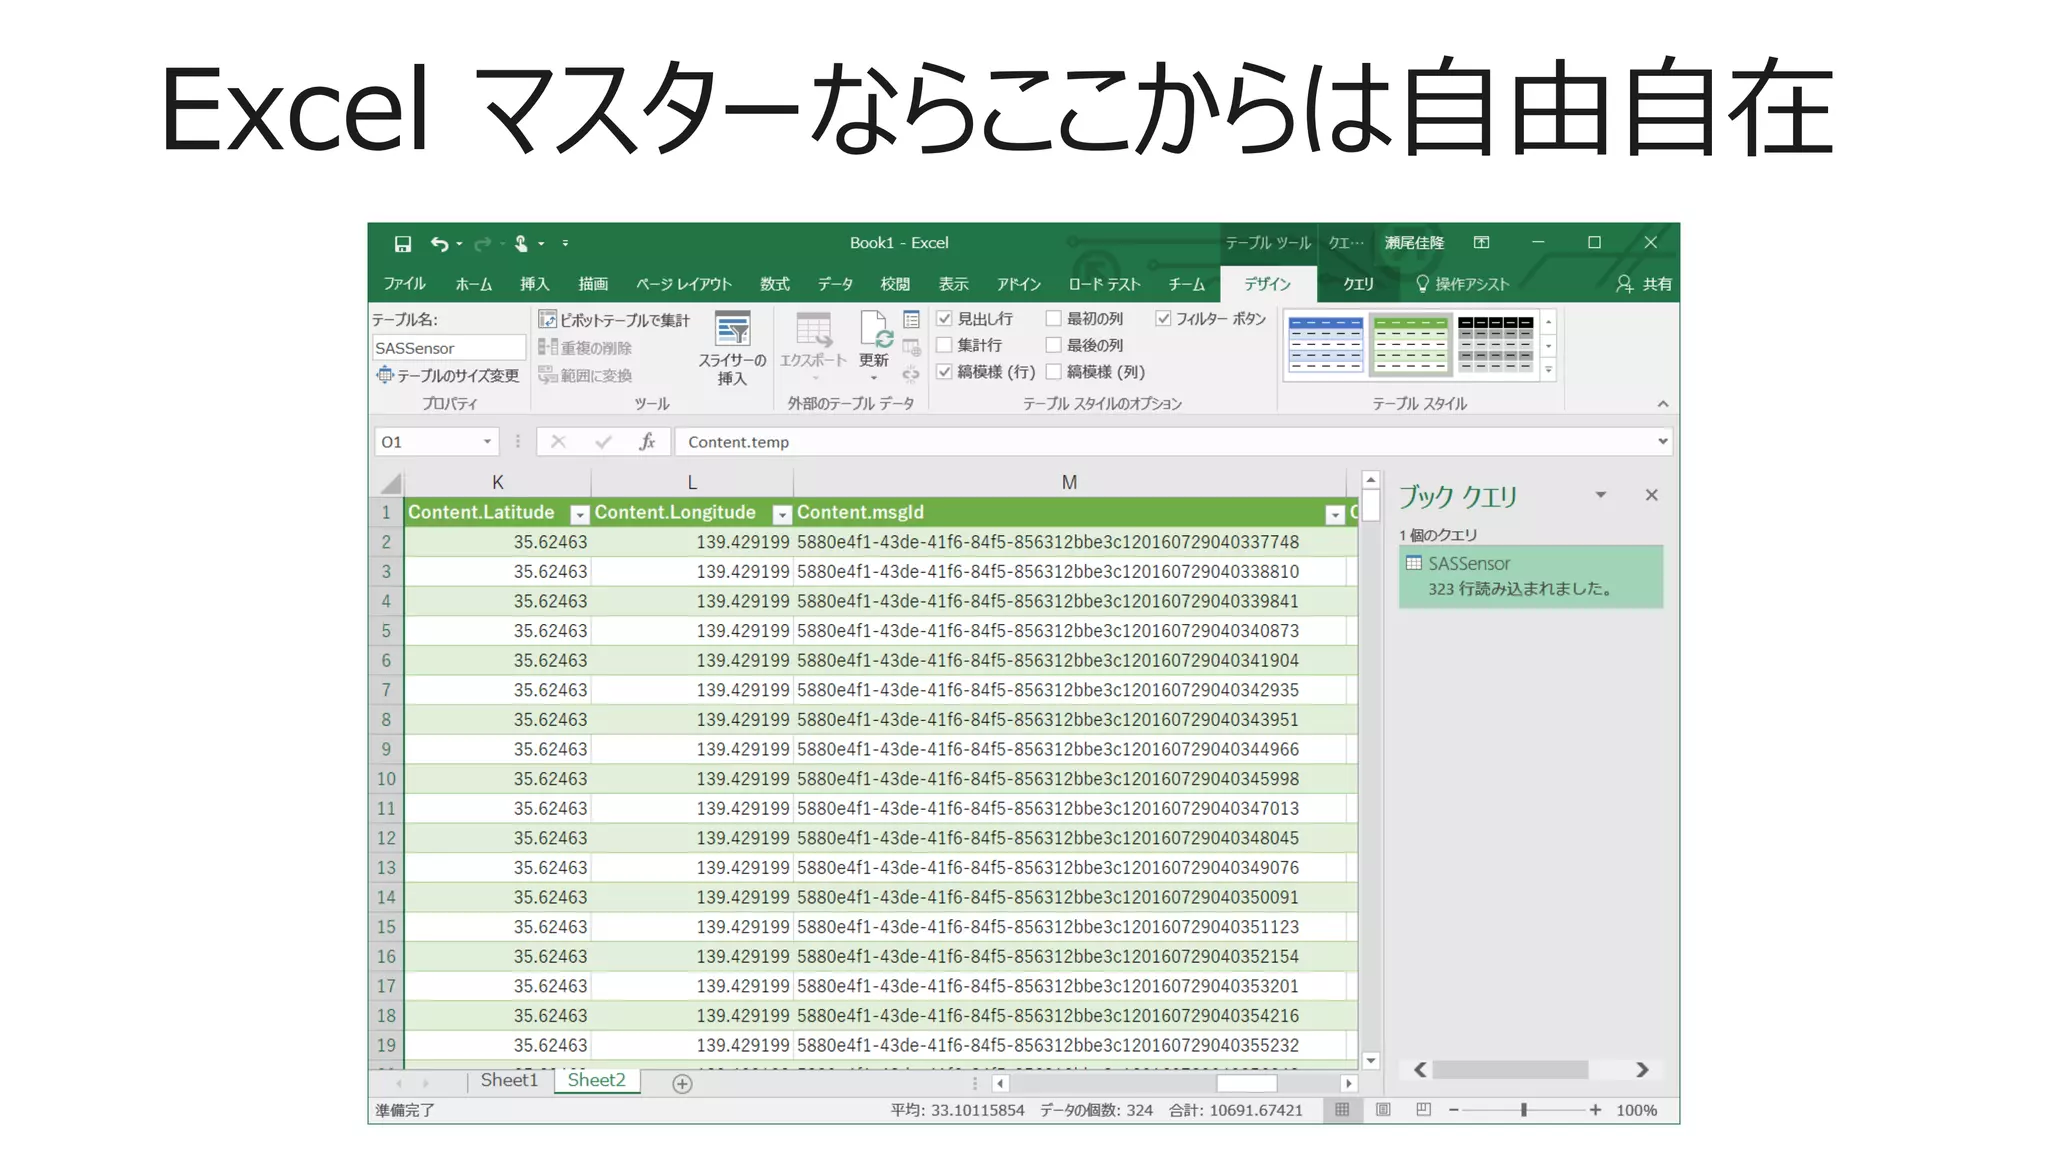The width and height of the screenshot is (2048, 1152).
Task: Enable 最後の列 last column checkbox
Action: 1053,345
